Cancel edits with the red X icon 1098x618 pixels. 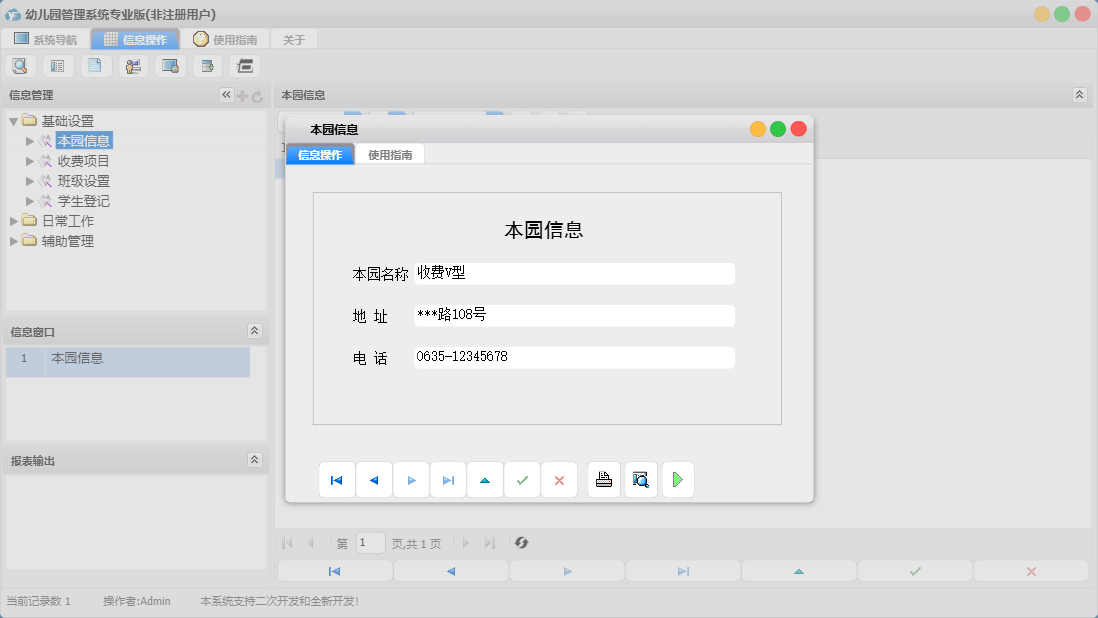pyautogui.click(x=559, y=479)
